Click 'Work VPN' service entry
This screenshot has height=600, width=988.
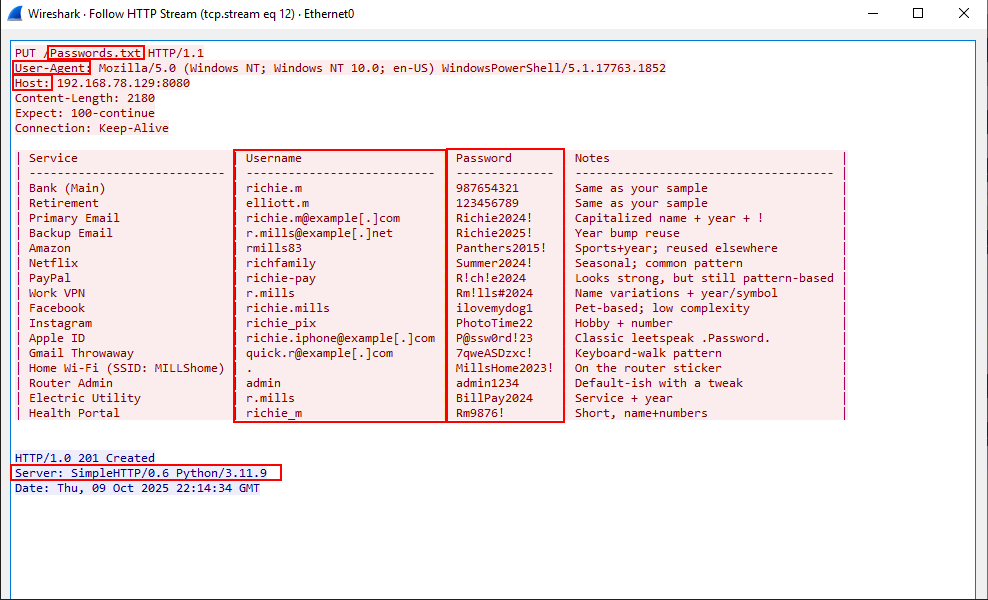pyautogui.click(x=57, y=293)
